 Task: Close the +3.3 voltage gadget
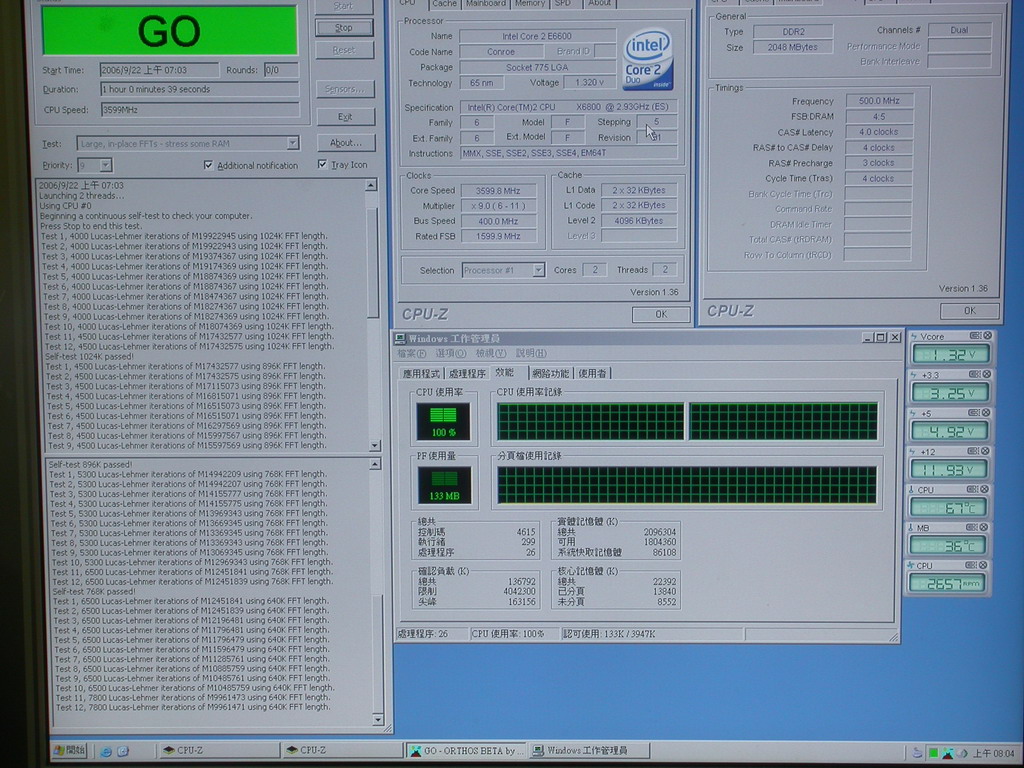coord(987,374)
